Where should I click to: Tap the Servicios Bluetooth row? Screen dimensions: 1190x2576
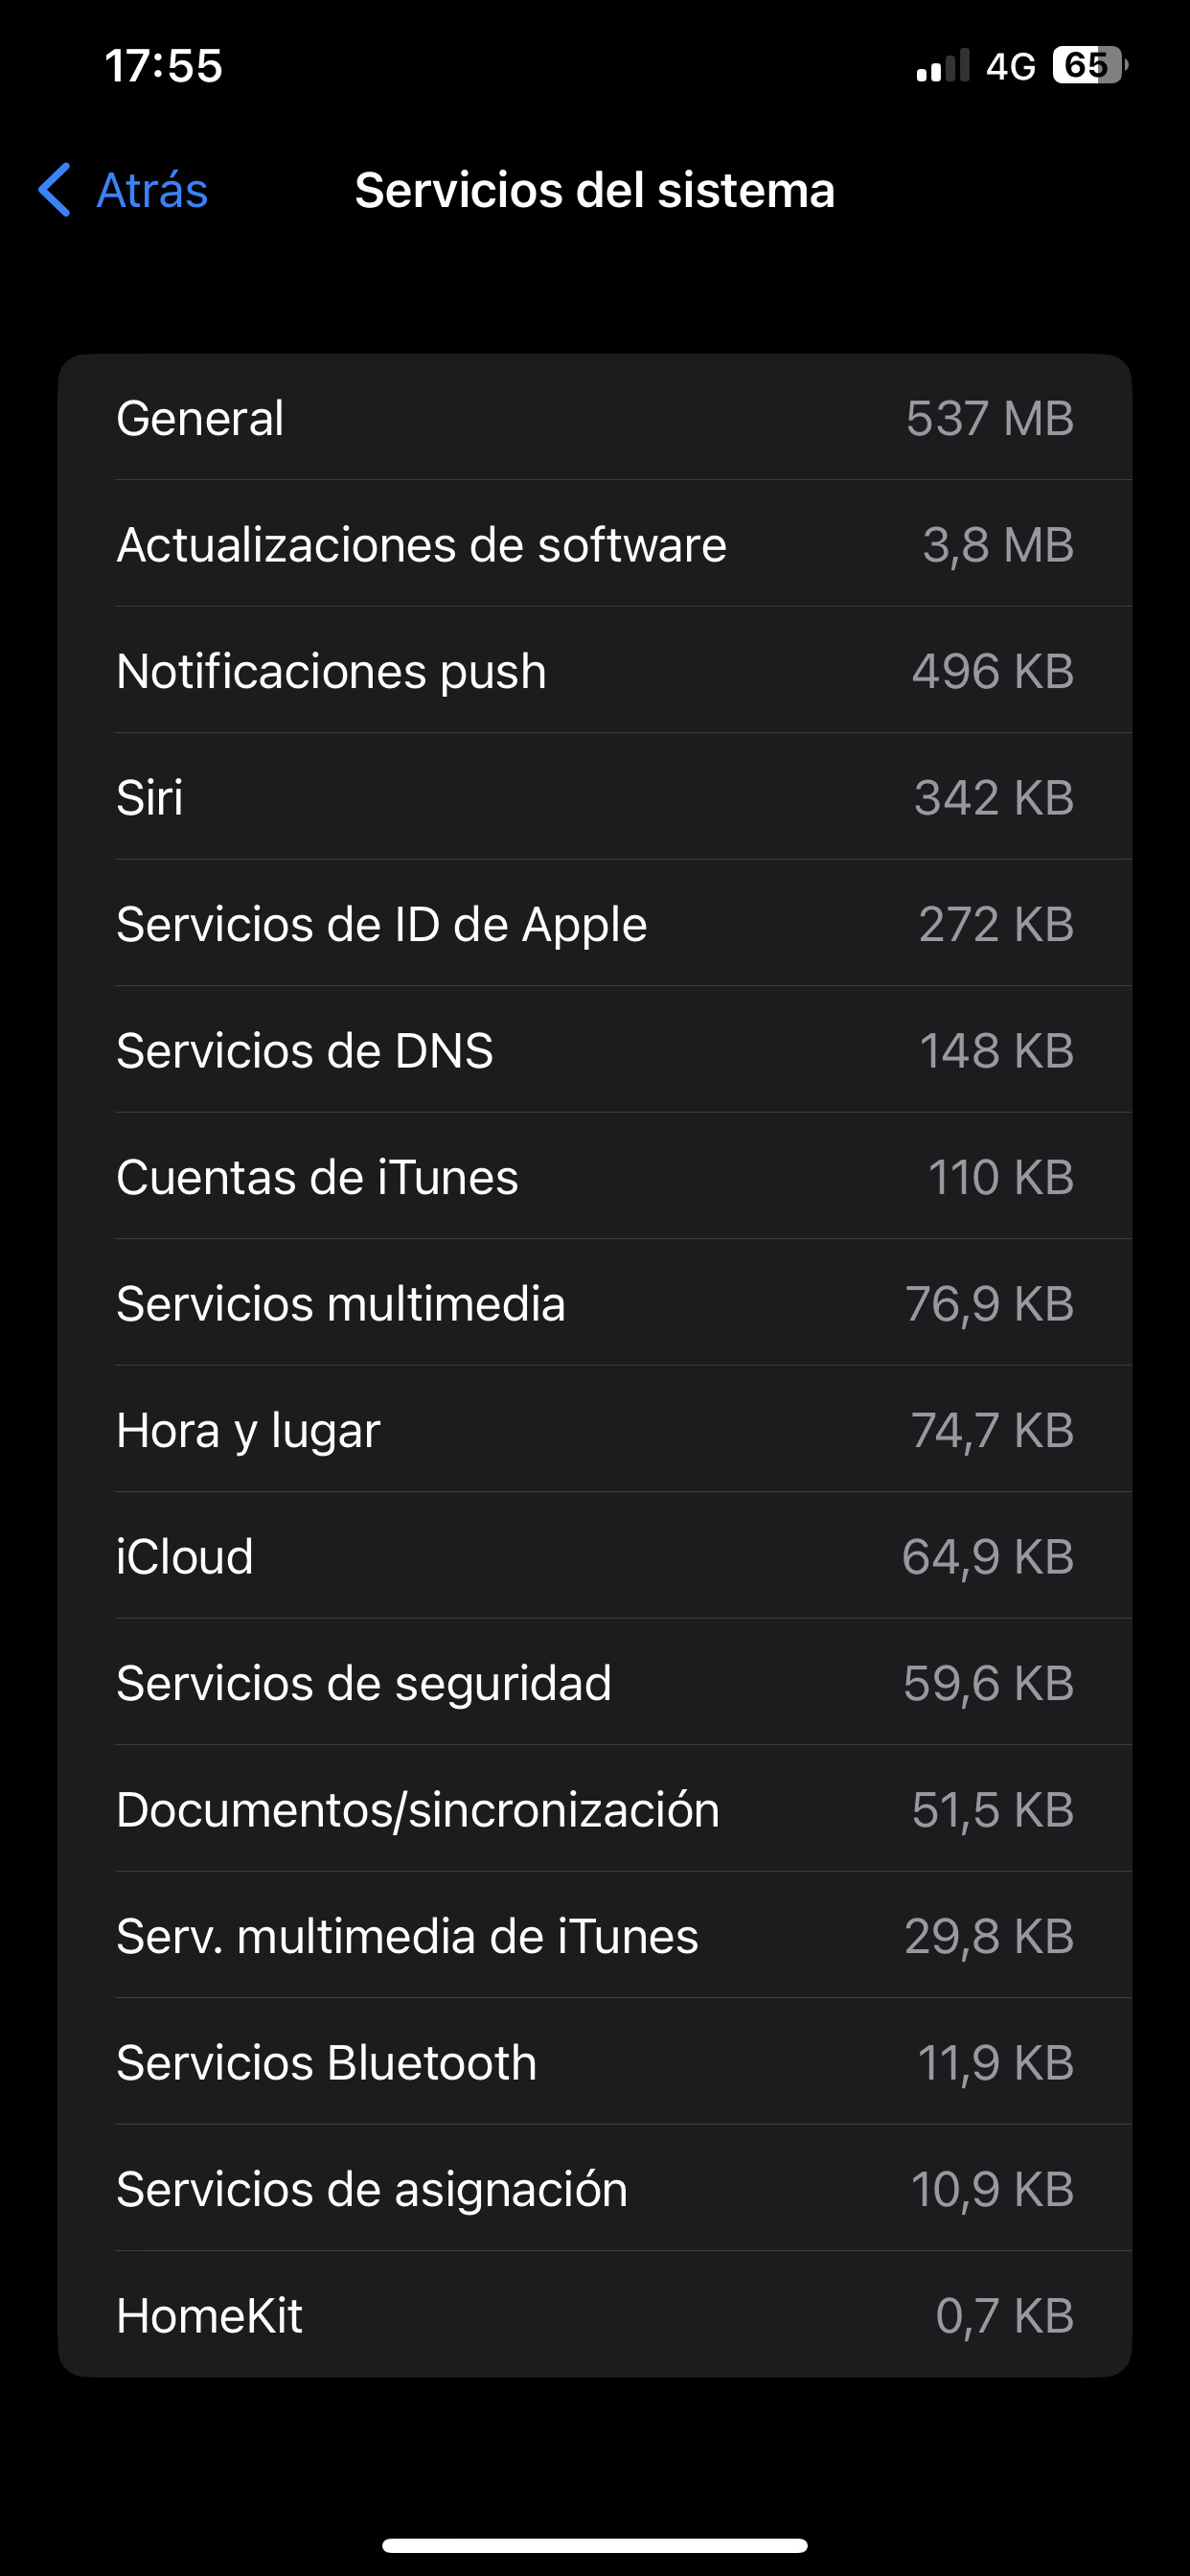[x=594, y=2063]
